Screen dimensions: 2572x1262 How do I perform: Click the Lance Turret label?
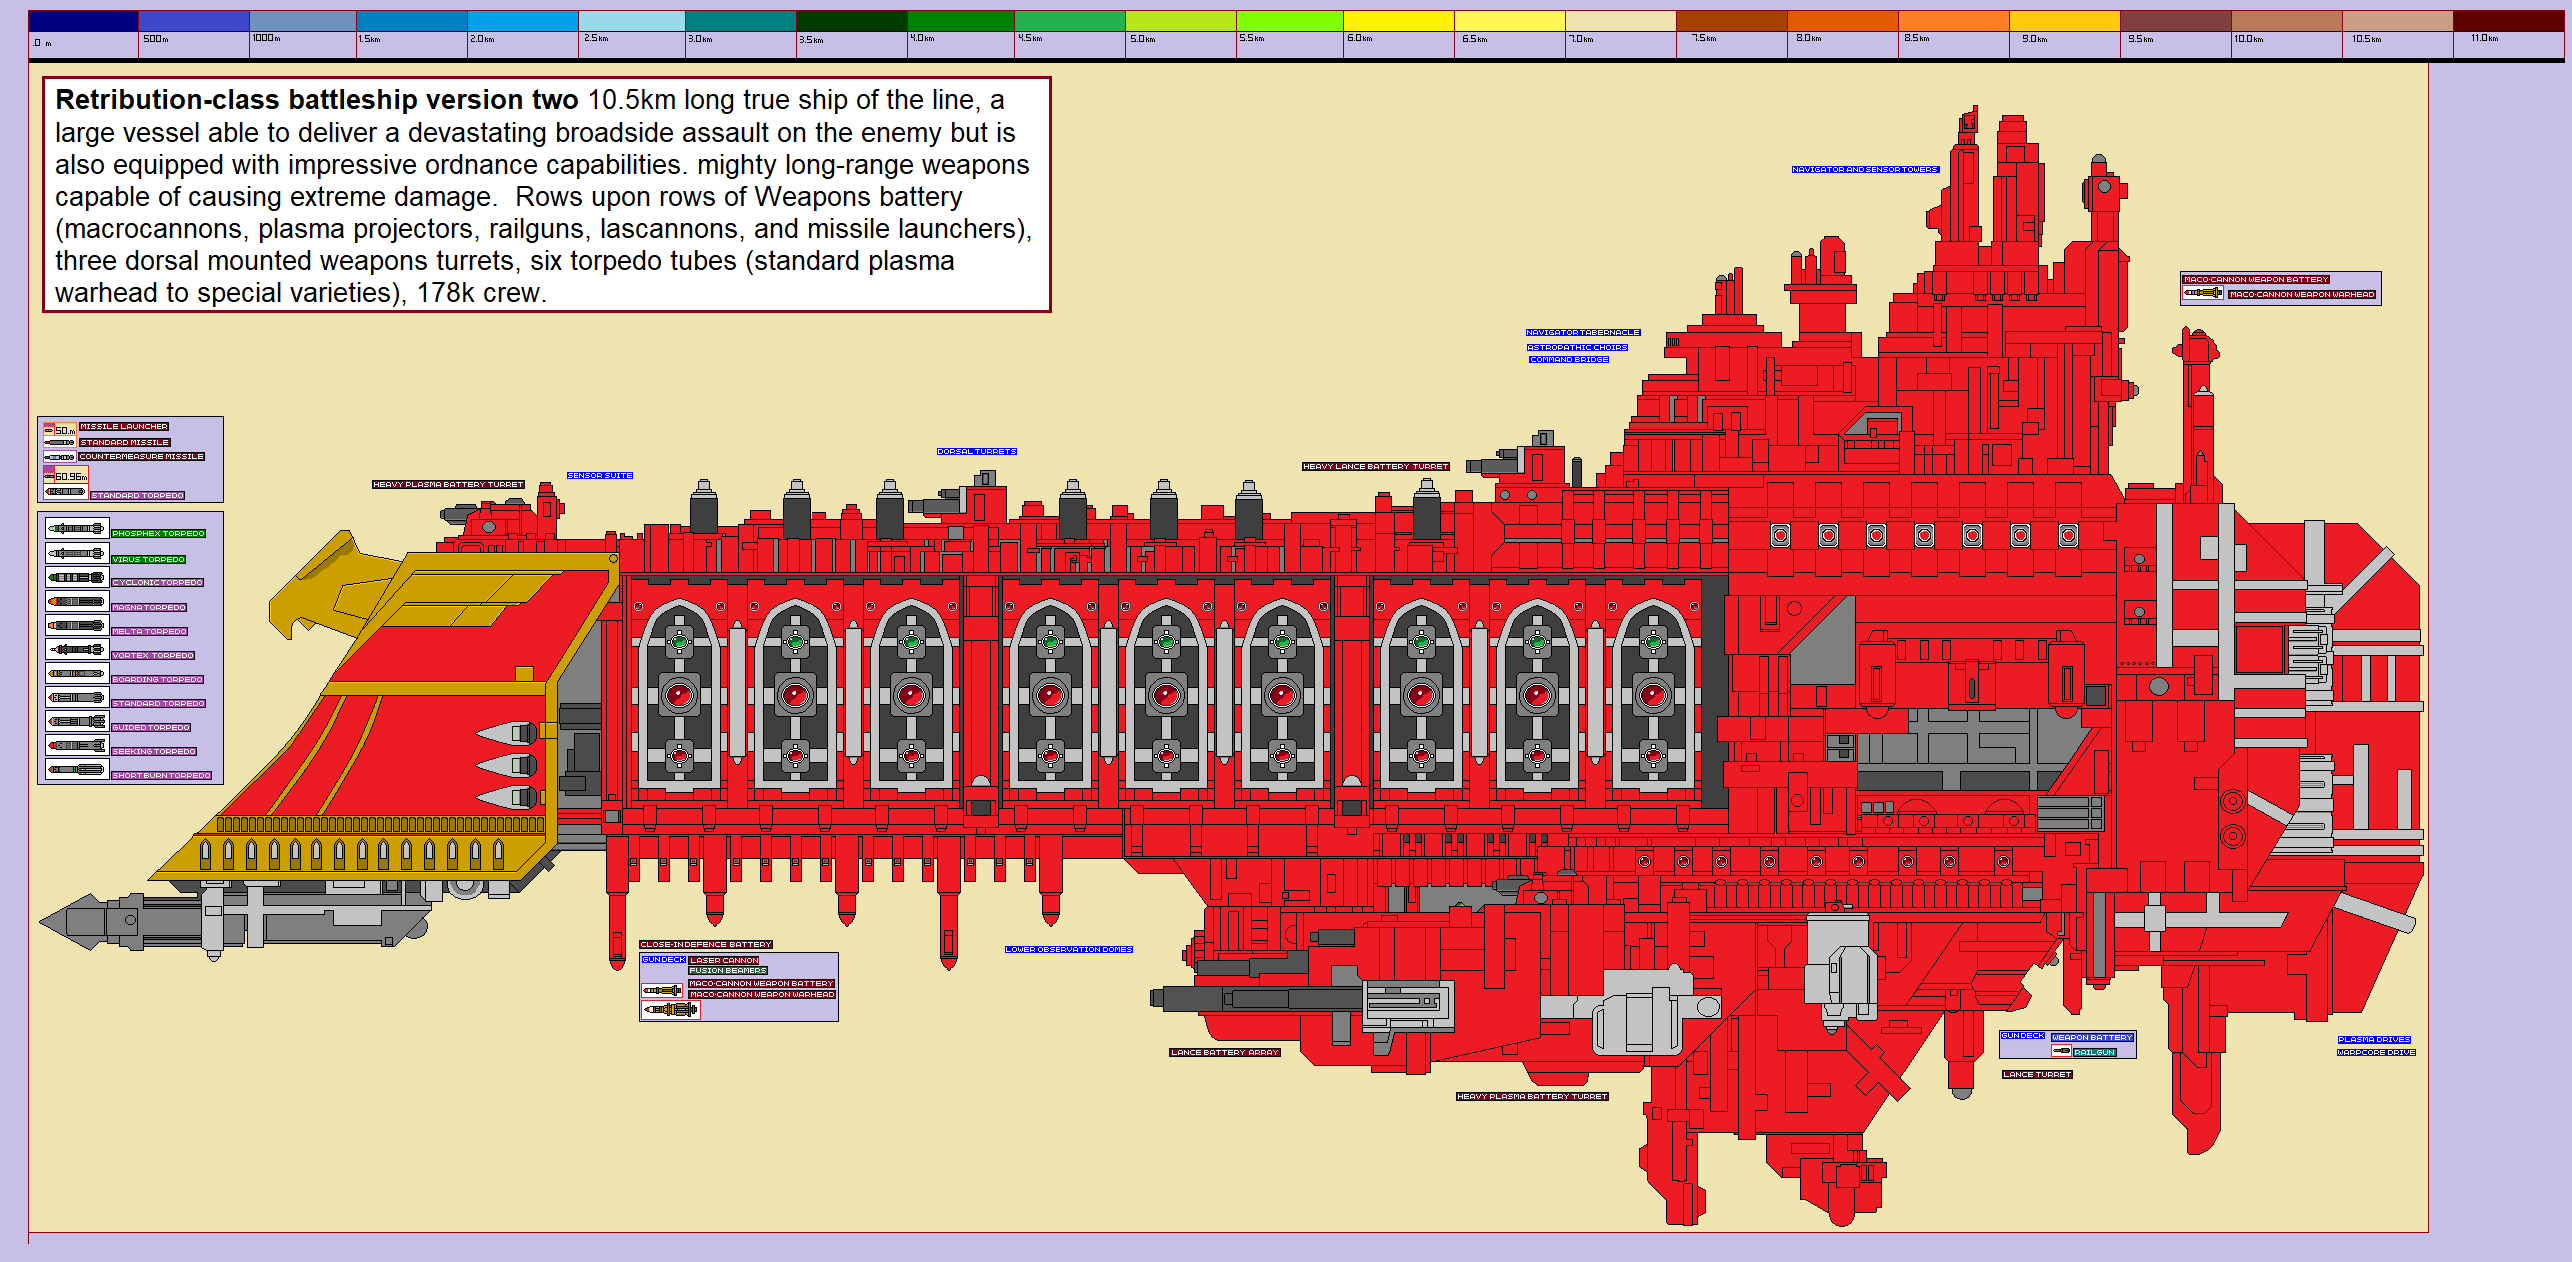click(2037, 1075)
